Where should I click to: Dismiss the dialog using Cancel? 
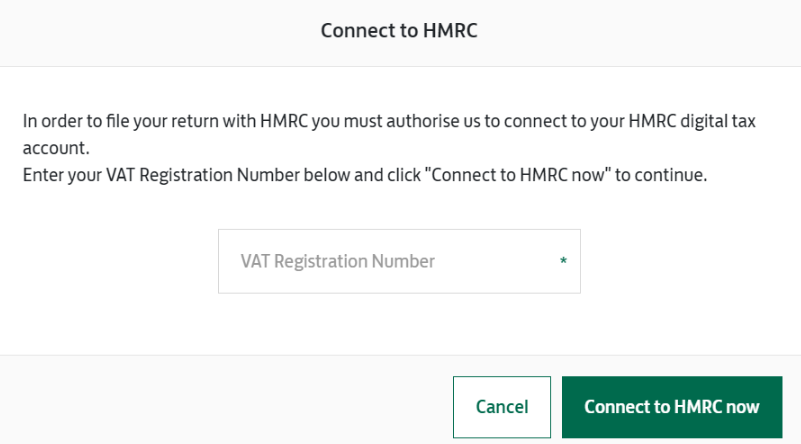[x=501, y=407]
